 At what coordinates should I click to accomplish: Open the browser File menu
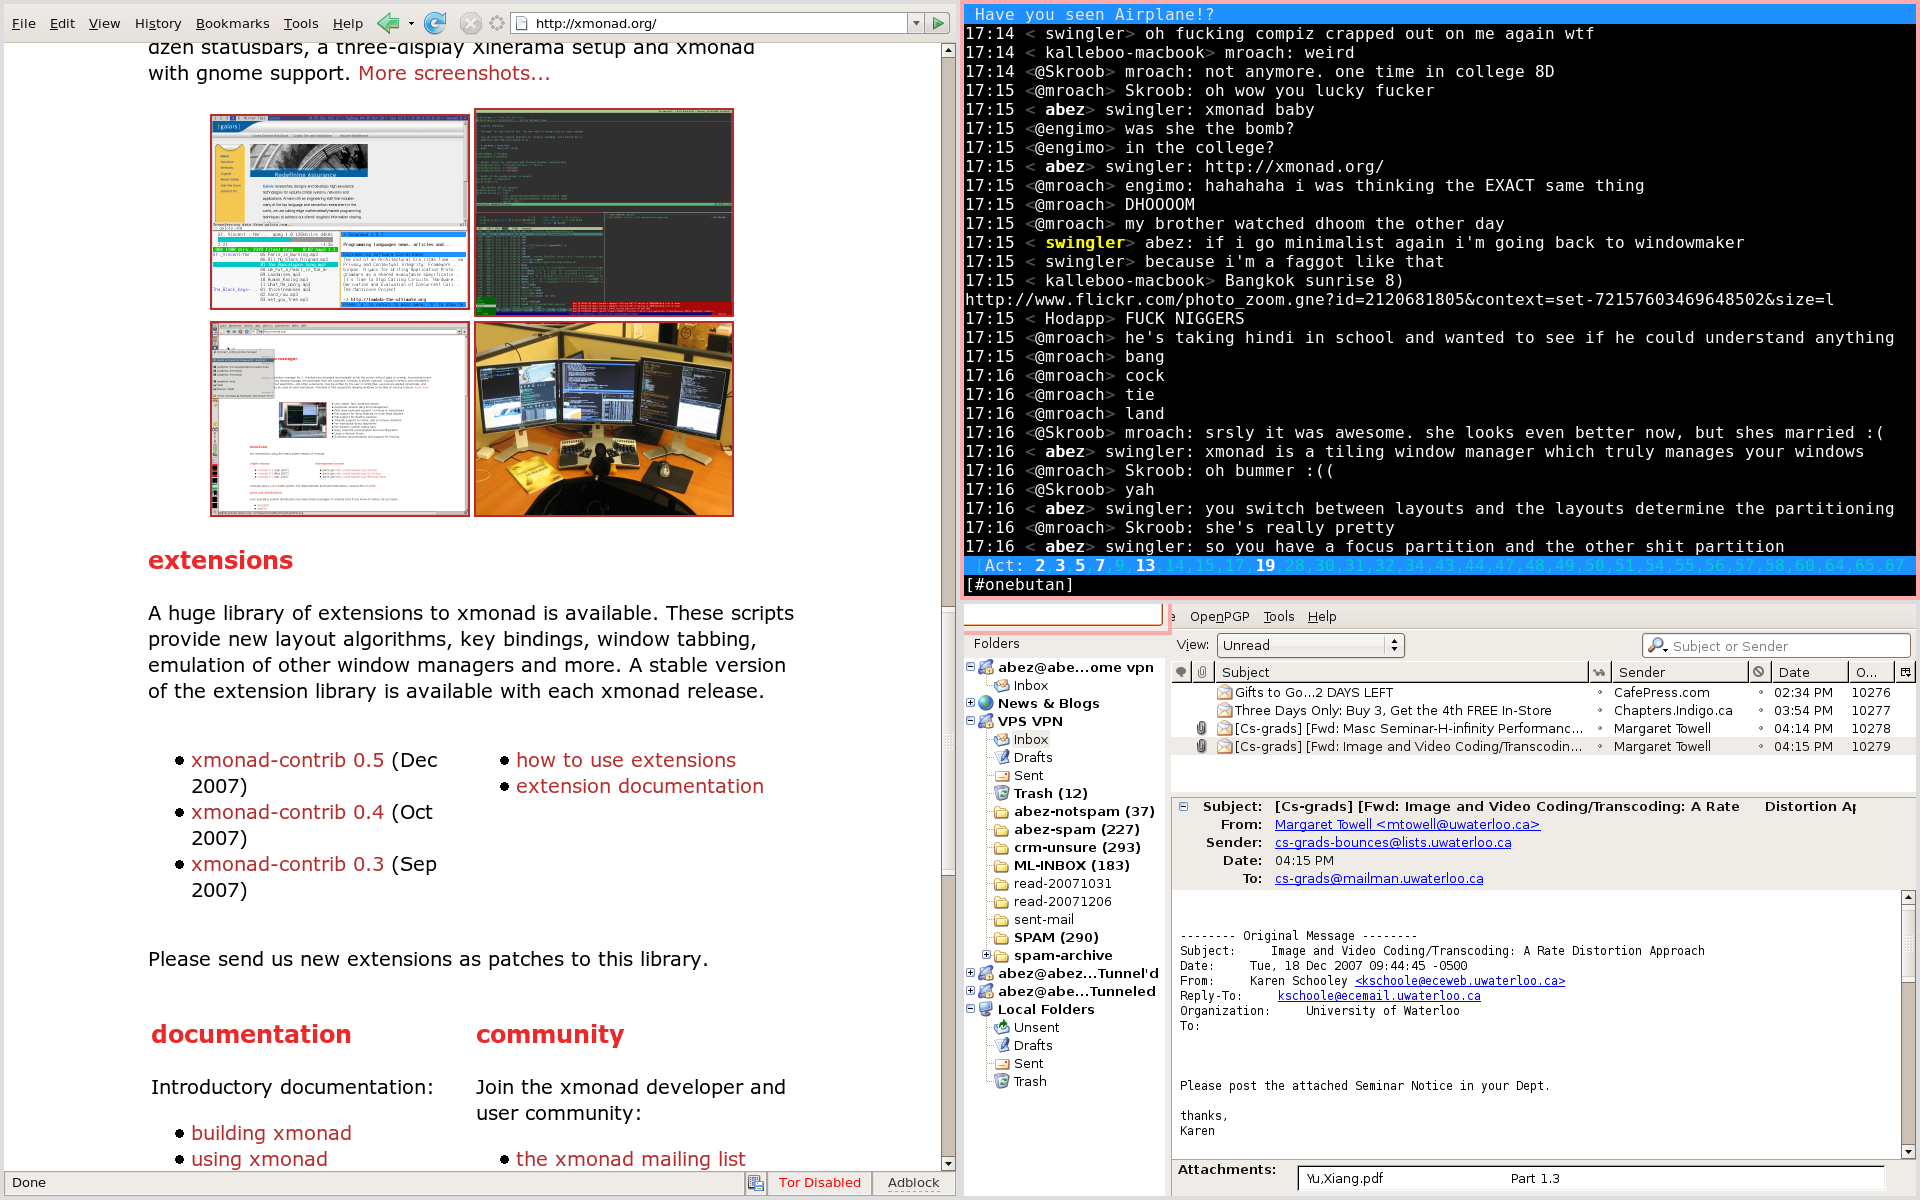[x=23, y=23]
